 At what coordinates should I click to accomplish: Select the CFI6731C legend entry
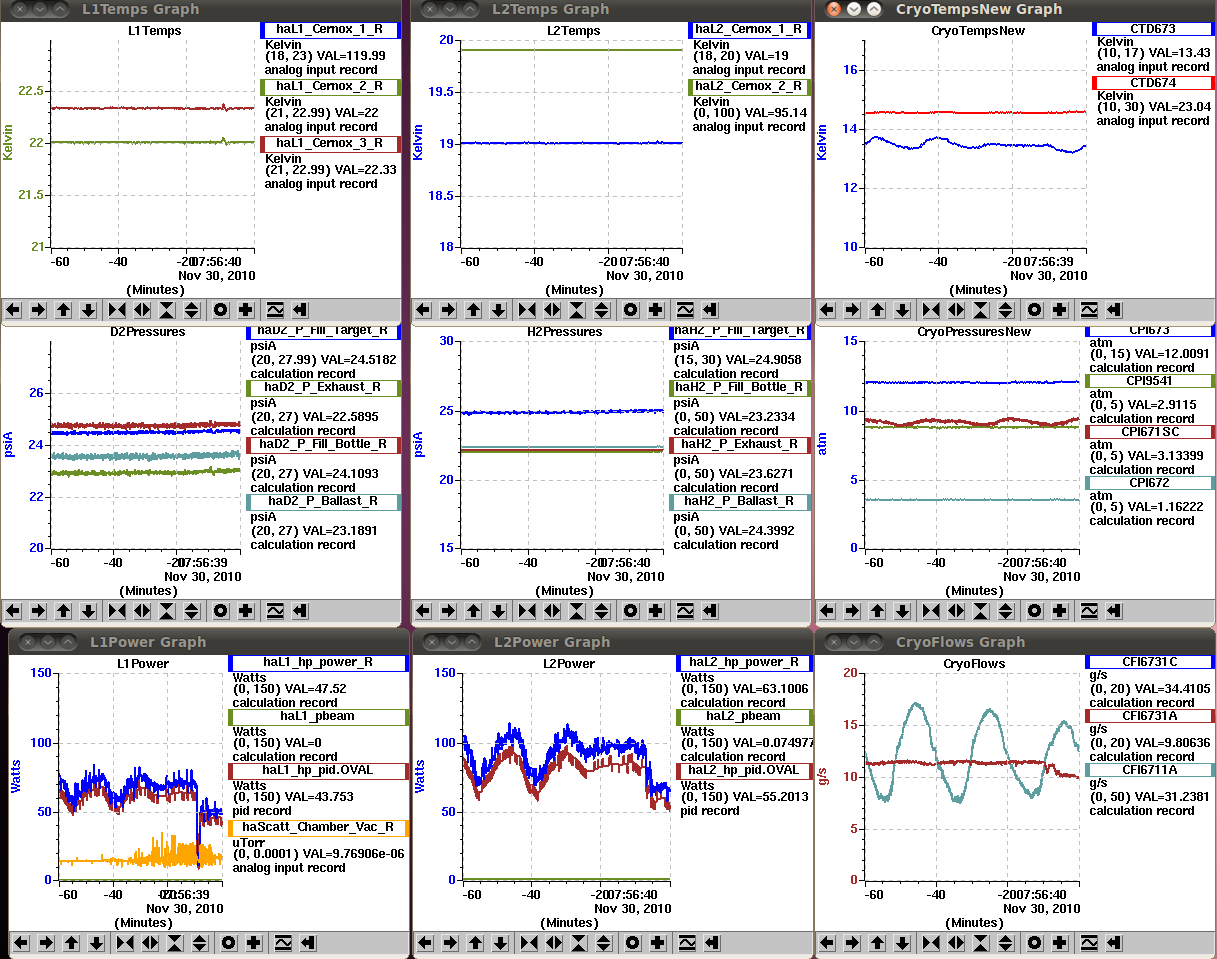[1150, 662]
